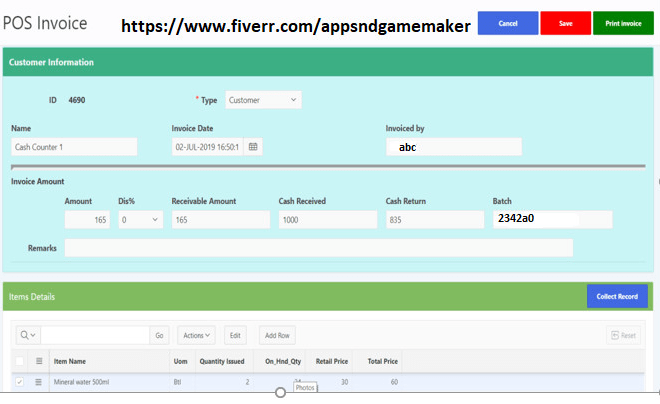660x404 pixels.
Task: Open the search column selector magnifier
Action: 28,335
